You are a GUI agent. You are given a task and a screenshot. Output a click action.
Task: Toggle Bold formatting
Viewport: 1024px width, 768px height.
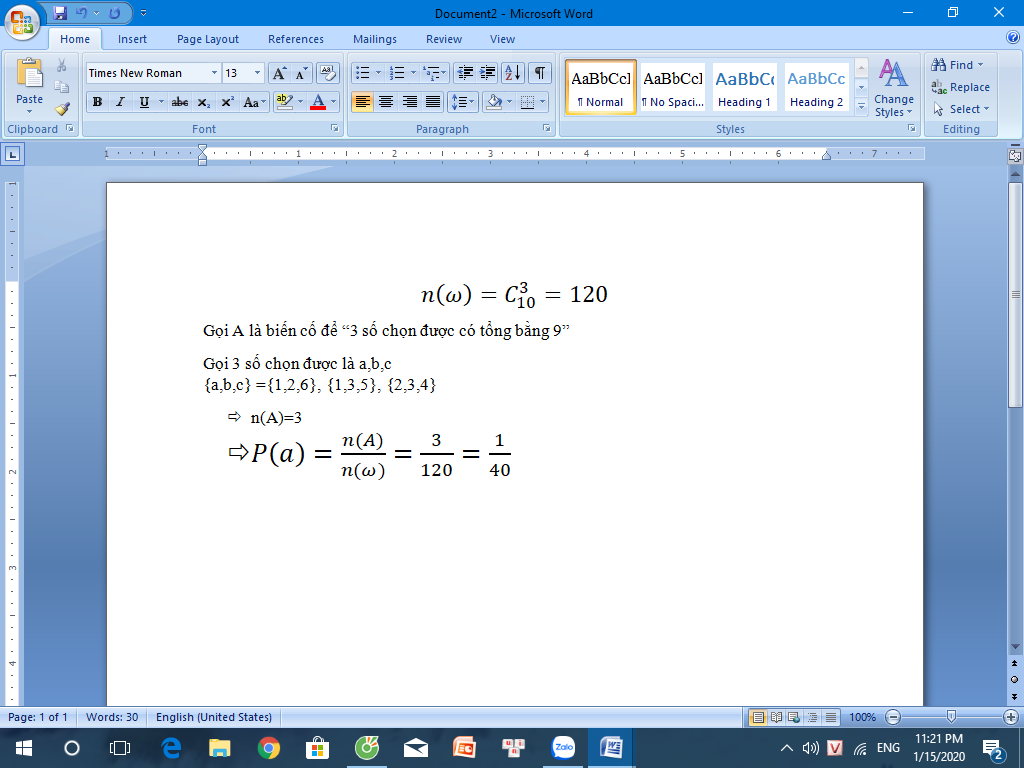[x=97, y=103]
